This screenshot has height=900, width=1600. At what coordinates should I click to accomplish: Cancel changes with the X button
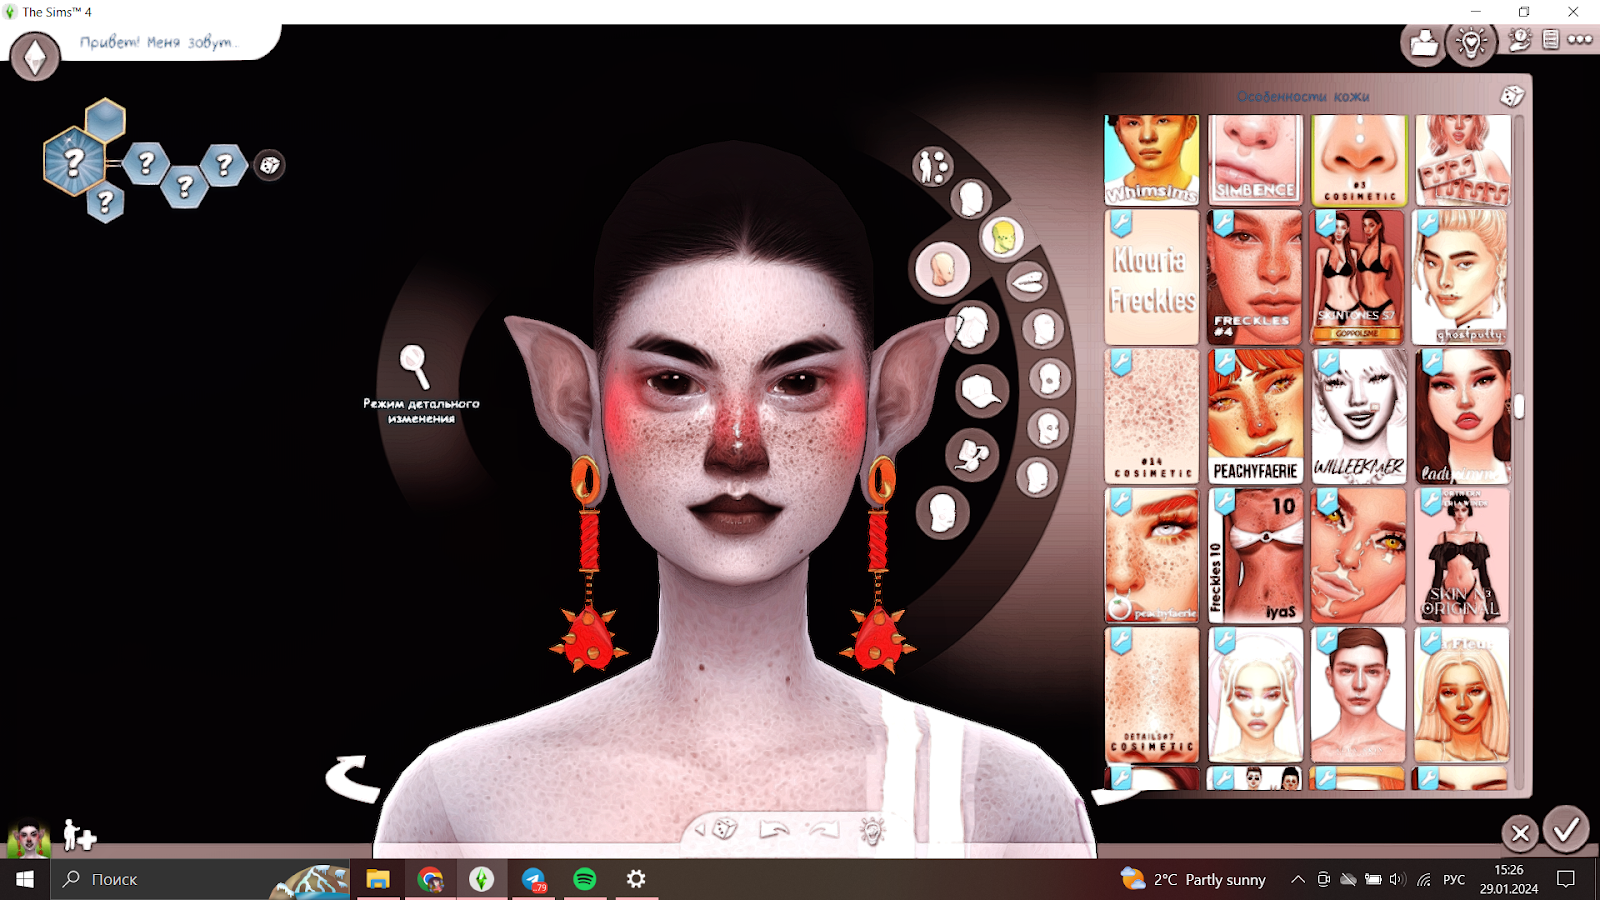[x=1520, y=832]
